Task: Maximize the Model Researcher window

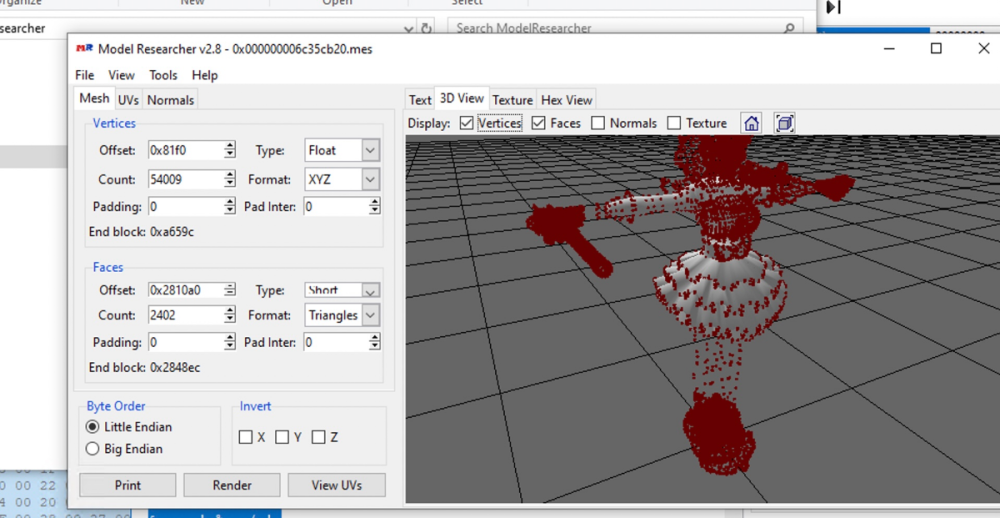Action: coord(936,48)
